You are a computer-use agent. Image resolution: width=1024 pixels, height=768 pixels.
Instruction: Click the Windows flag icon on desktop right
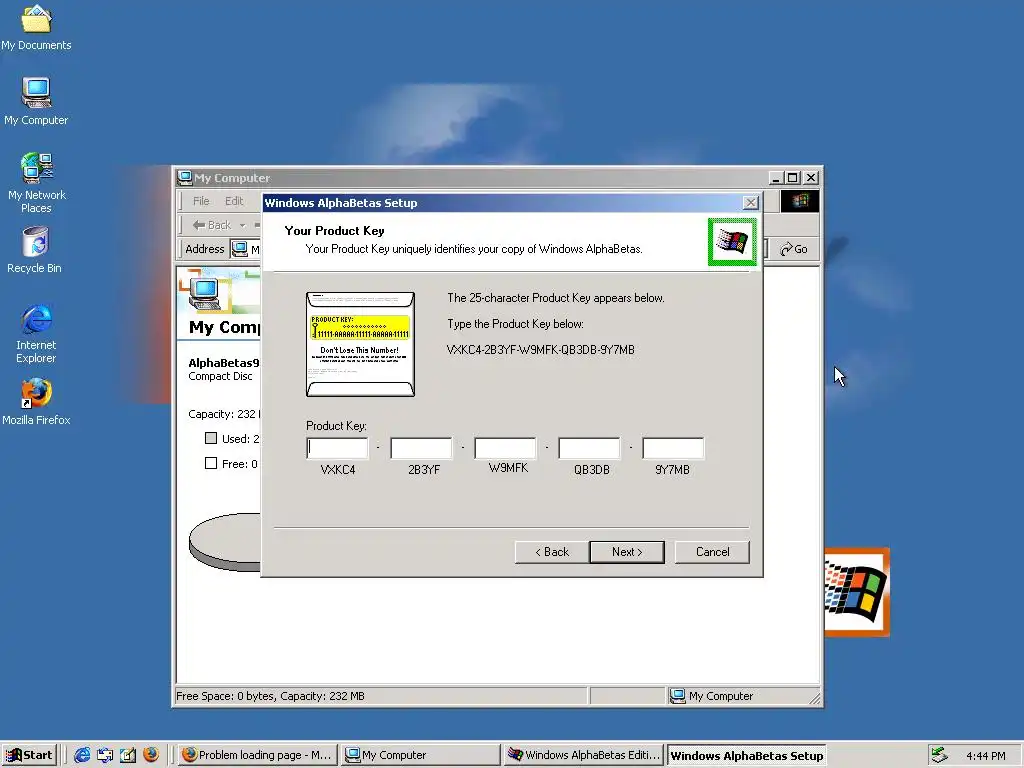point(857,592)
